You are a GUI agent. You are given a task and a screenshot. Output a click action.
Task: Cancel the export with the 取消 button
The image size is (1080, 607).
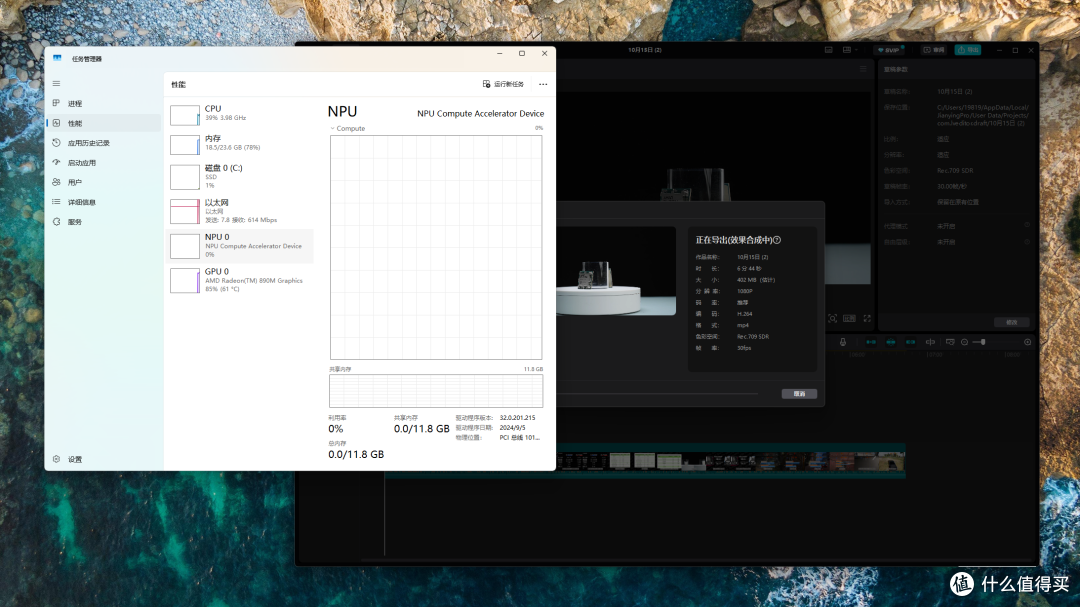(798, 394)
